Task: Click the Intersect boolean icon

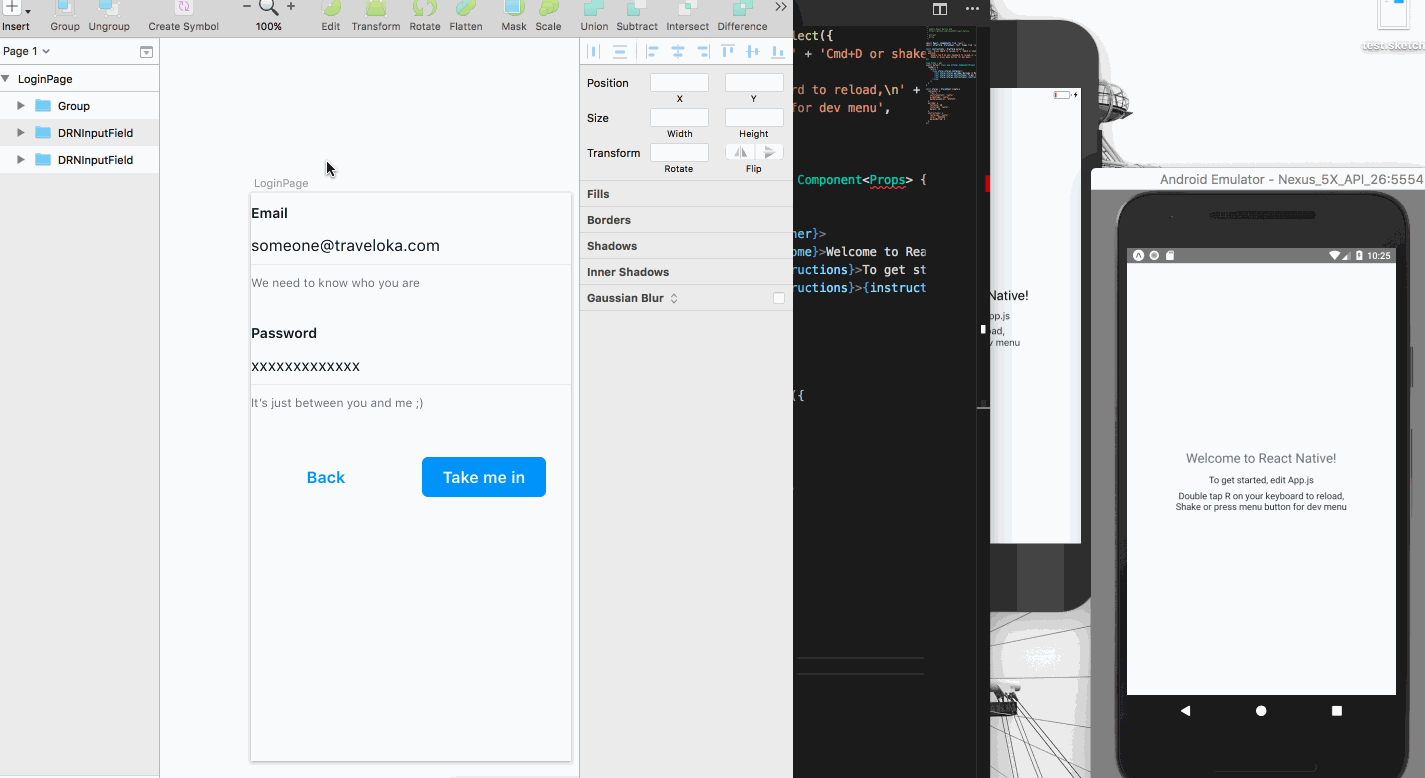Action: click(688, 7)
